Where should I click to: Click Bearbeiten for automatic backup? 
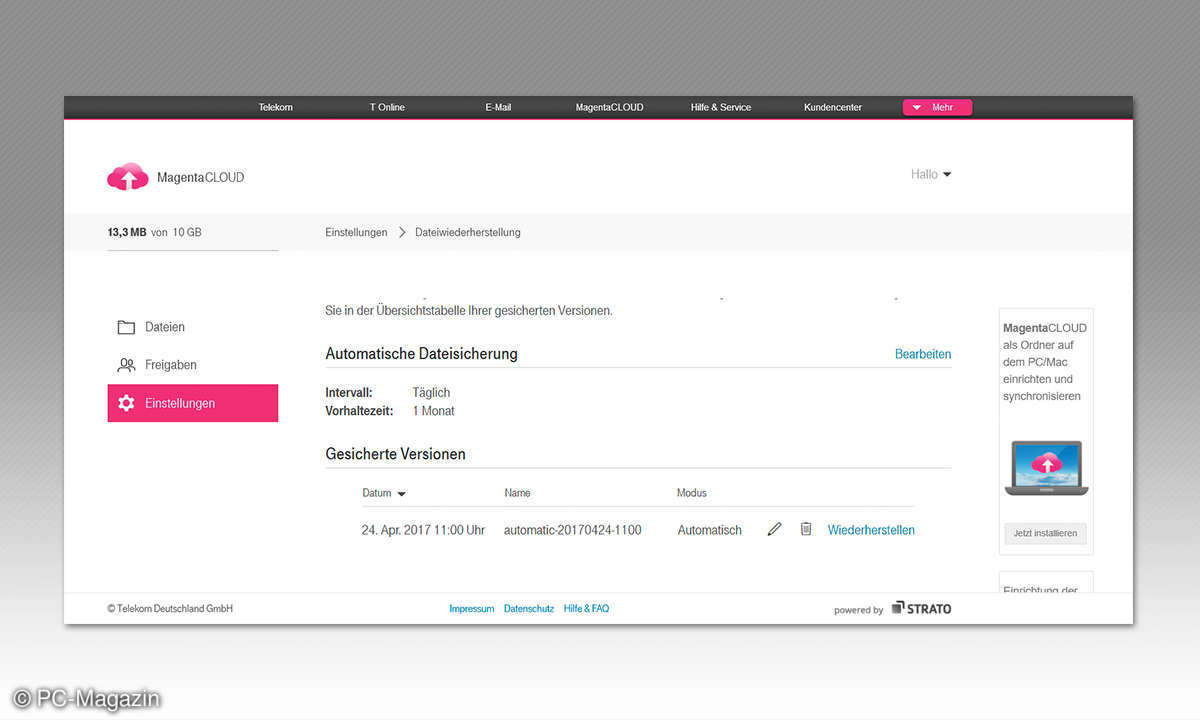(x=923, y=354)
